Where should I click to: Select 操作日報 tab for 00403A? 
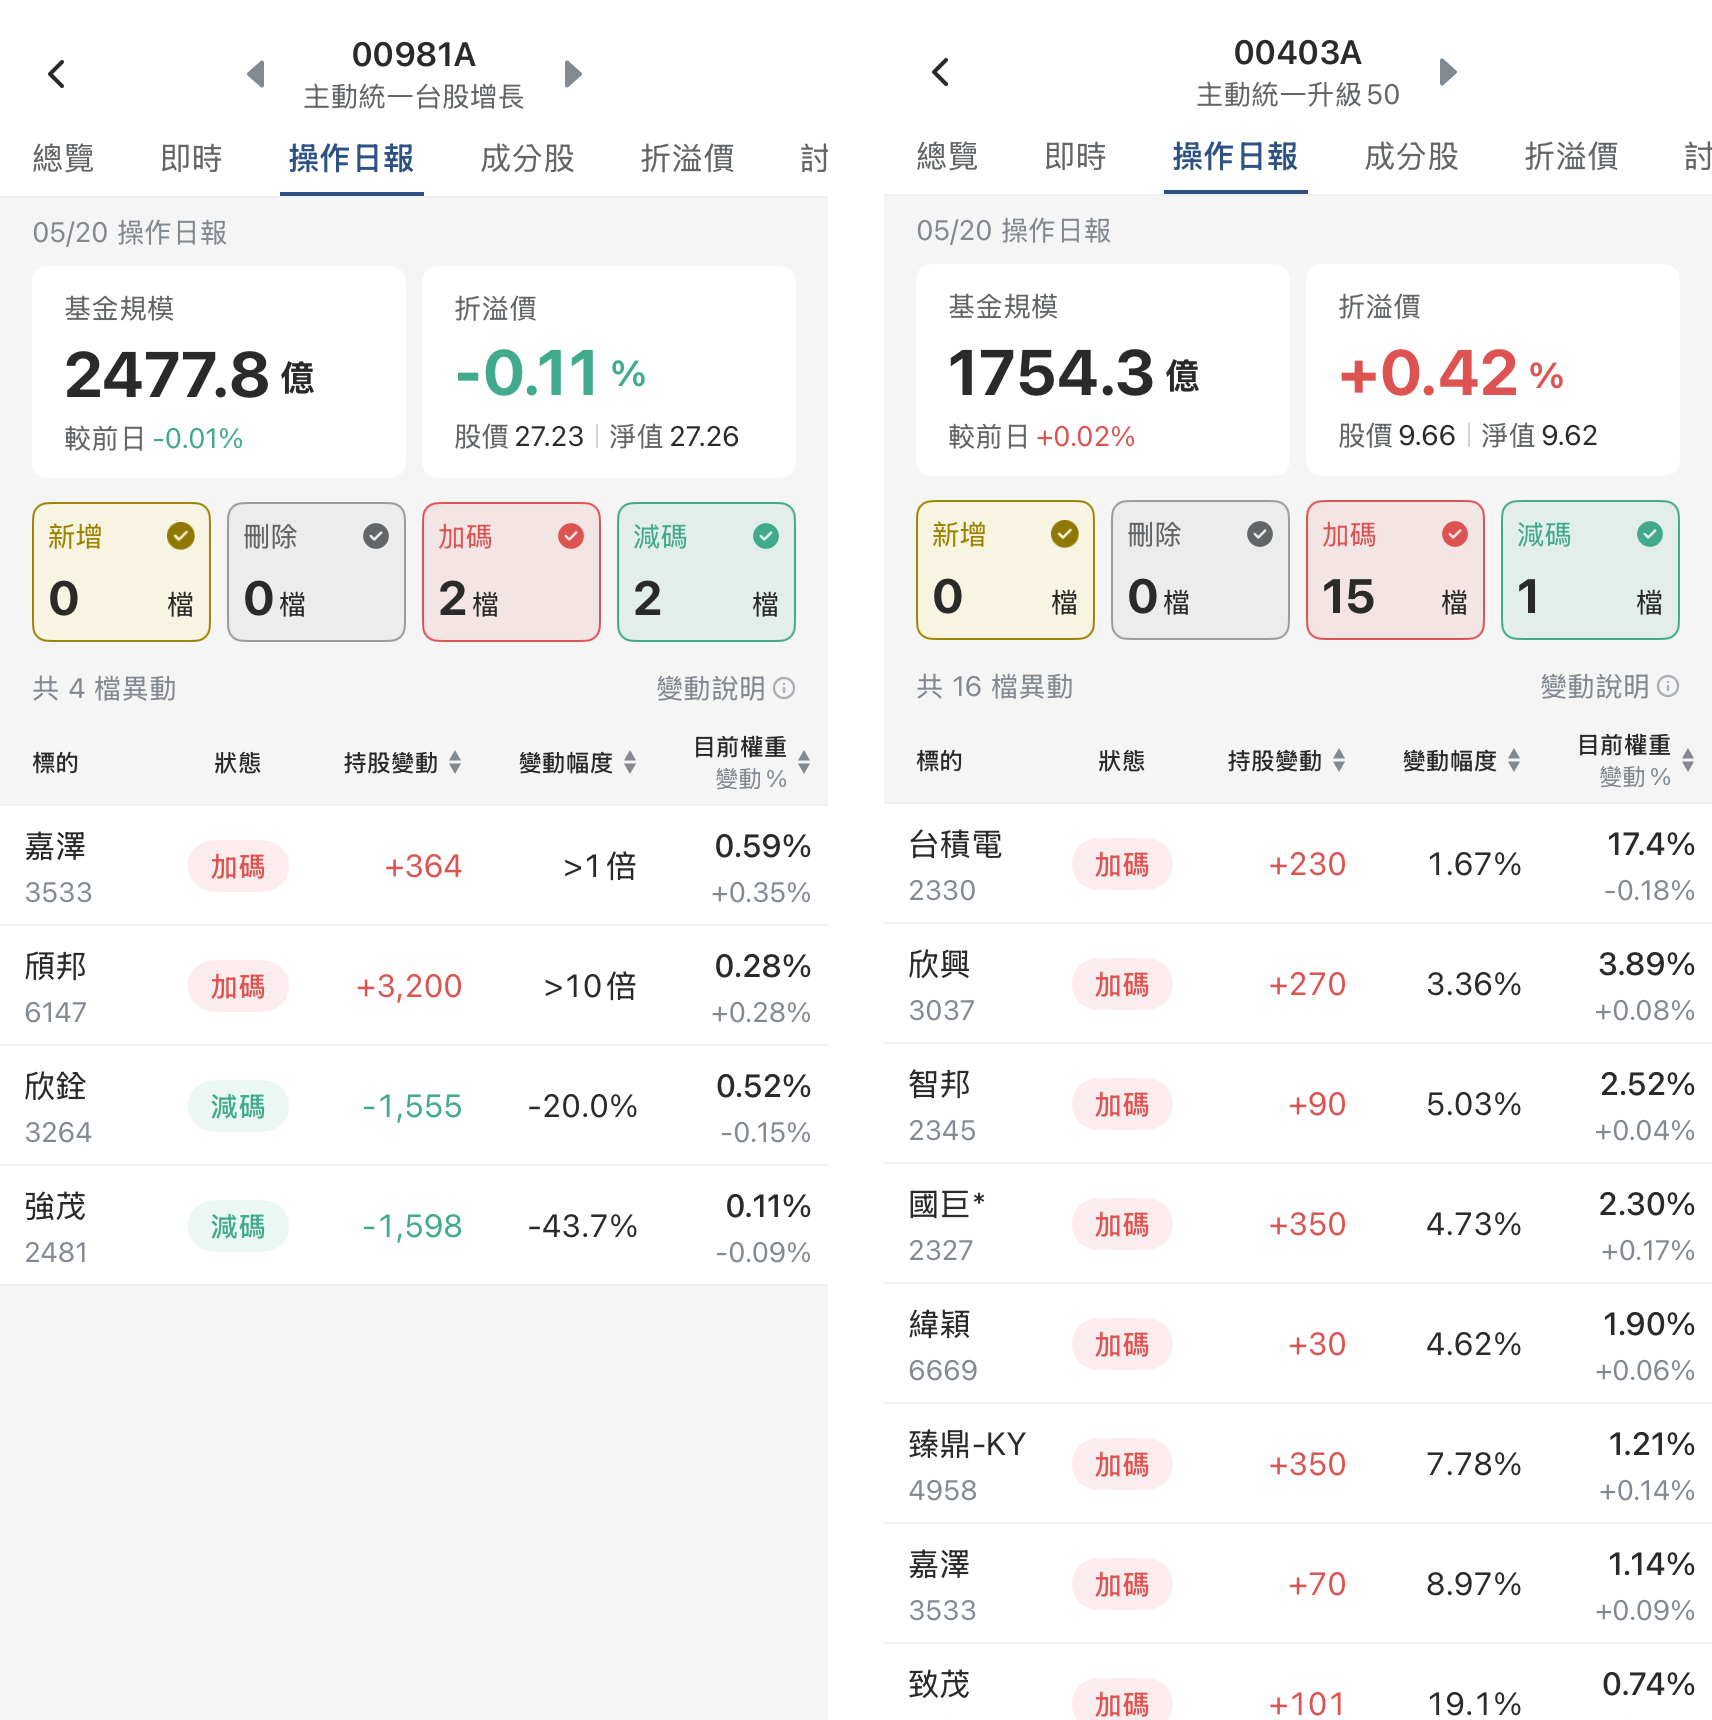tap(1235, 156)
